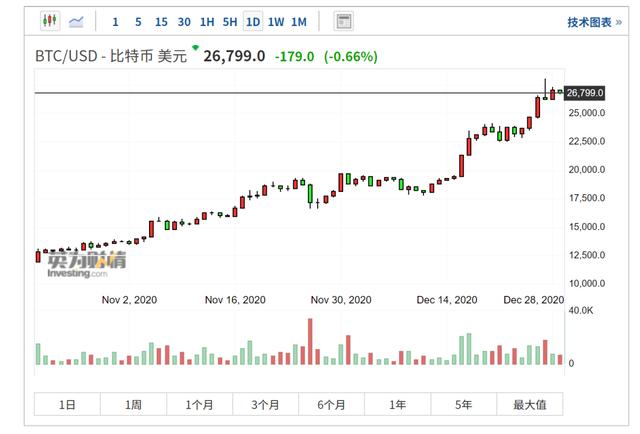Pick the 1M interval
This screenshot has height=434, width=640.
click(299, 21)
